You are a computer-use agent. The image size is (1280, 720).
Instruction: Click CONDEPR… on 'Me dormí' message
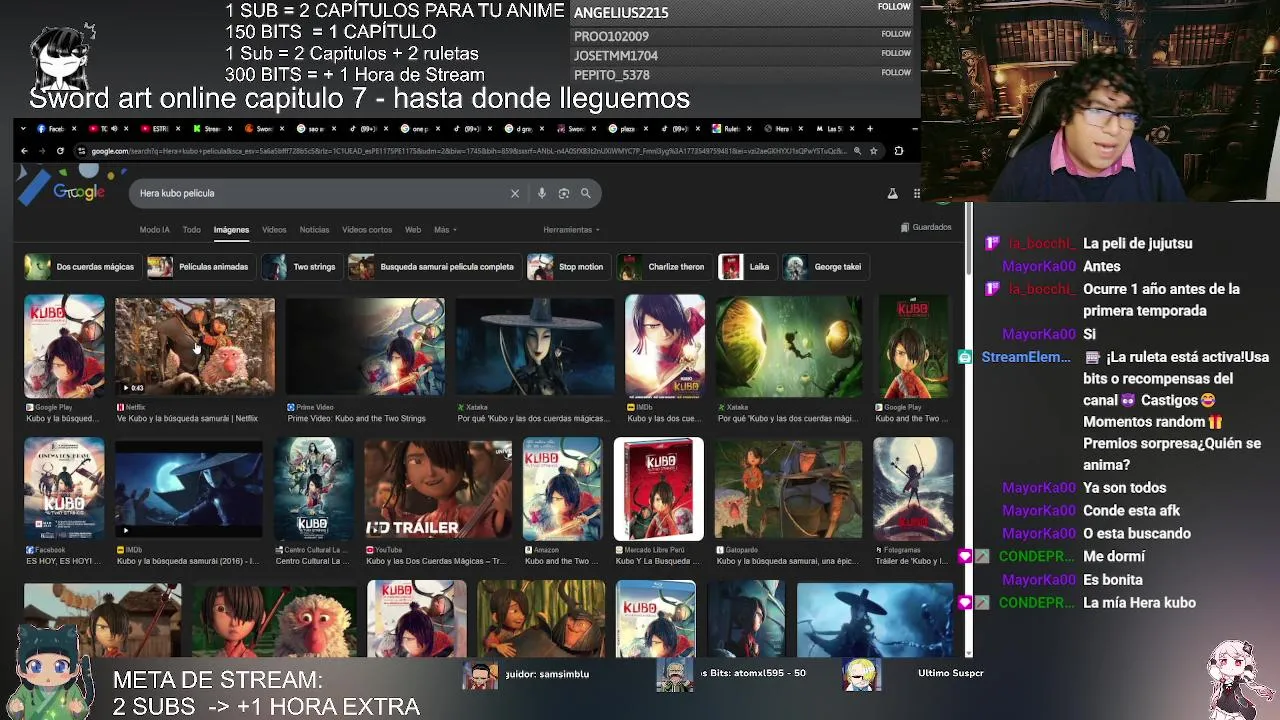(x=1035, y=557)
